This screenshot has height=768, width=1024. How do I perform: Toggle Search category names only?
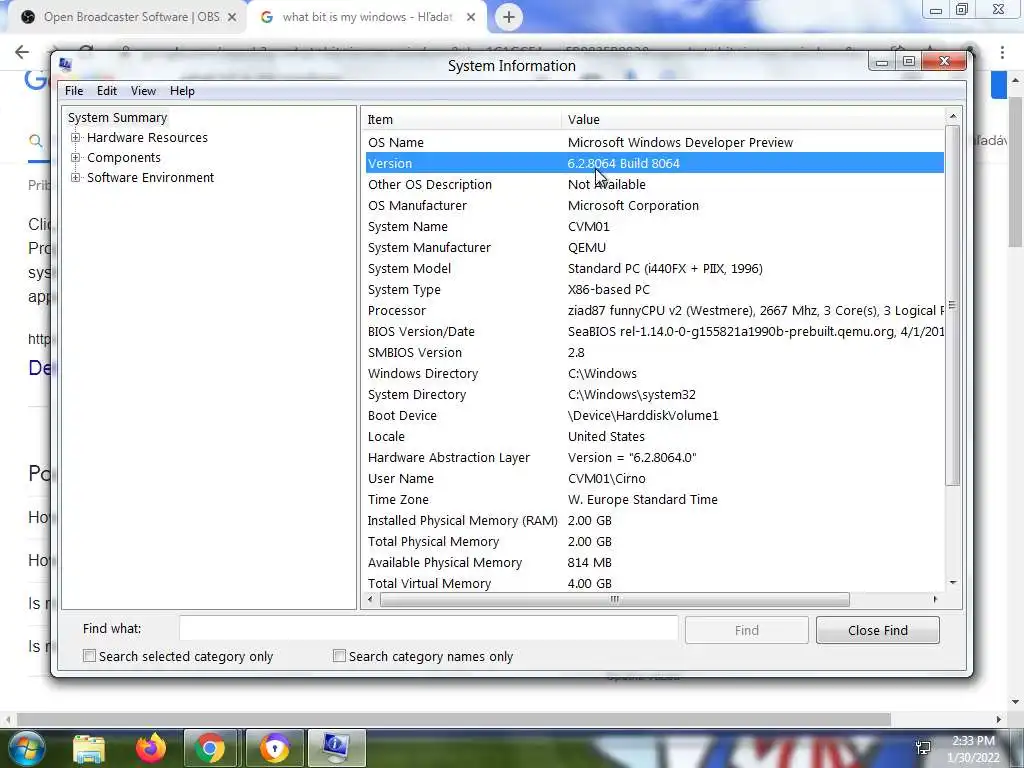click(339, 656)
